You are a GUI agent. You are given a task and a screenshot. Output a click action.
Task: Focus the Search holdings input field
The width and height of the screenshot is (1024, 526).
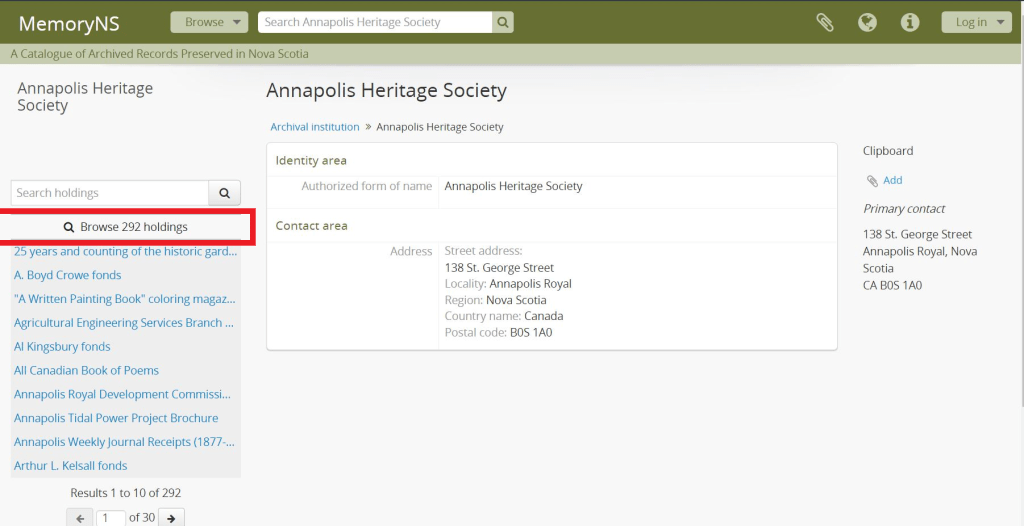109,193
